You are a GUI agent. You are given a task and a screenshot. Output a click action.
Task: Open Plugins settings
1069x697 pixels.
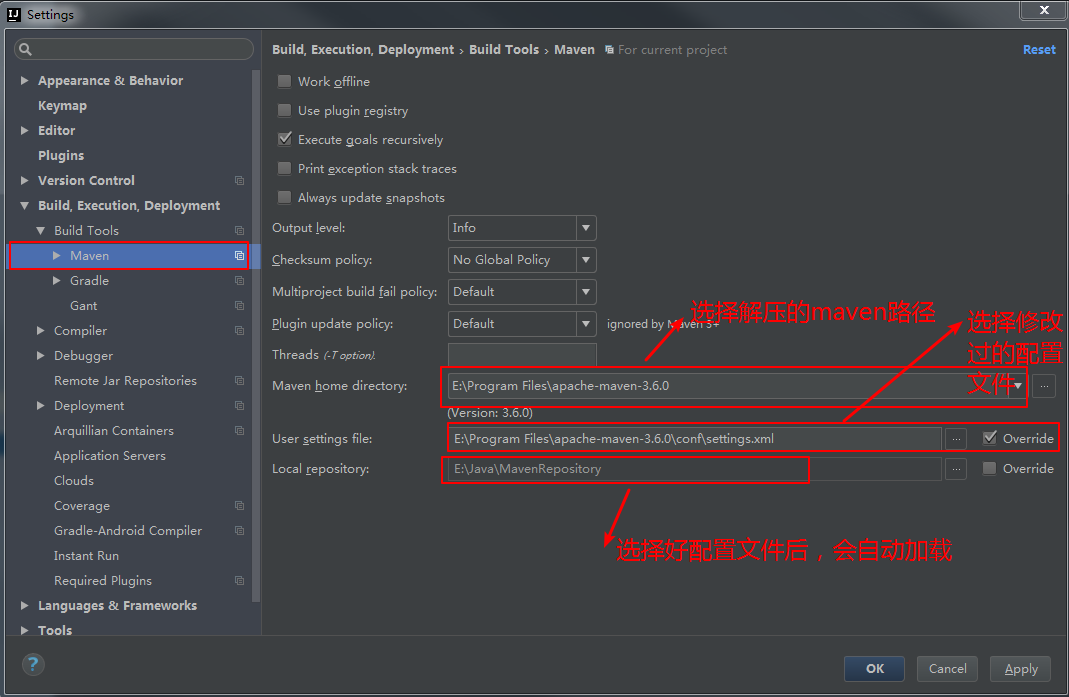tap(61, 155)
